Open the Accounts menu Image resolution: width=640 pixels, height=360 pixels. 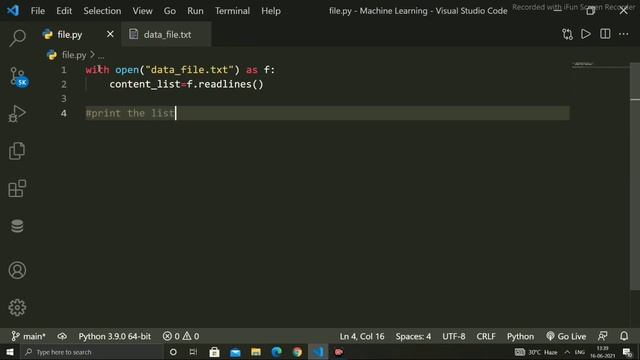pyautogui.click(x=17, y=270)
